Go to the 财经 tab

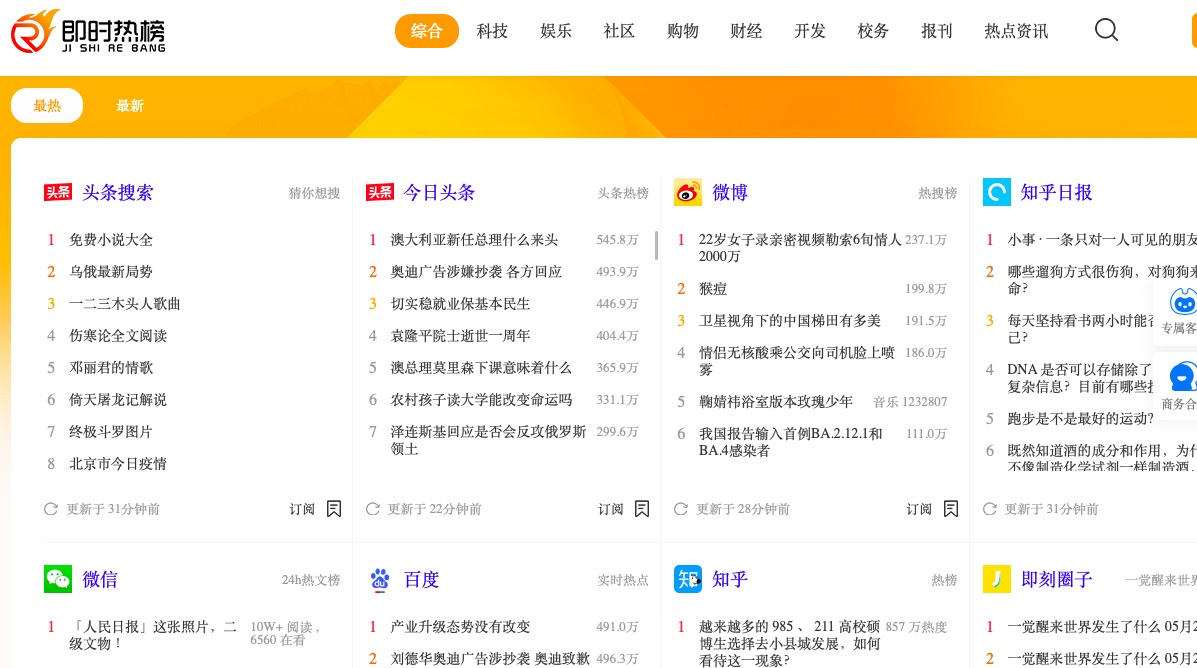pyautogui.click(x=746, y=31)
